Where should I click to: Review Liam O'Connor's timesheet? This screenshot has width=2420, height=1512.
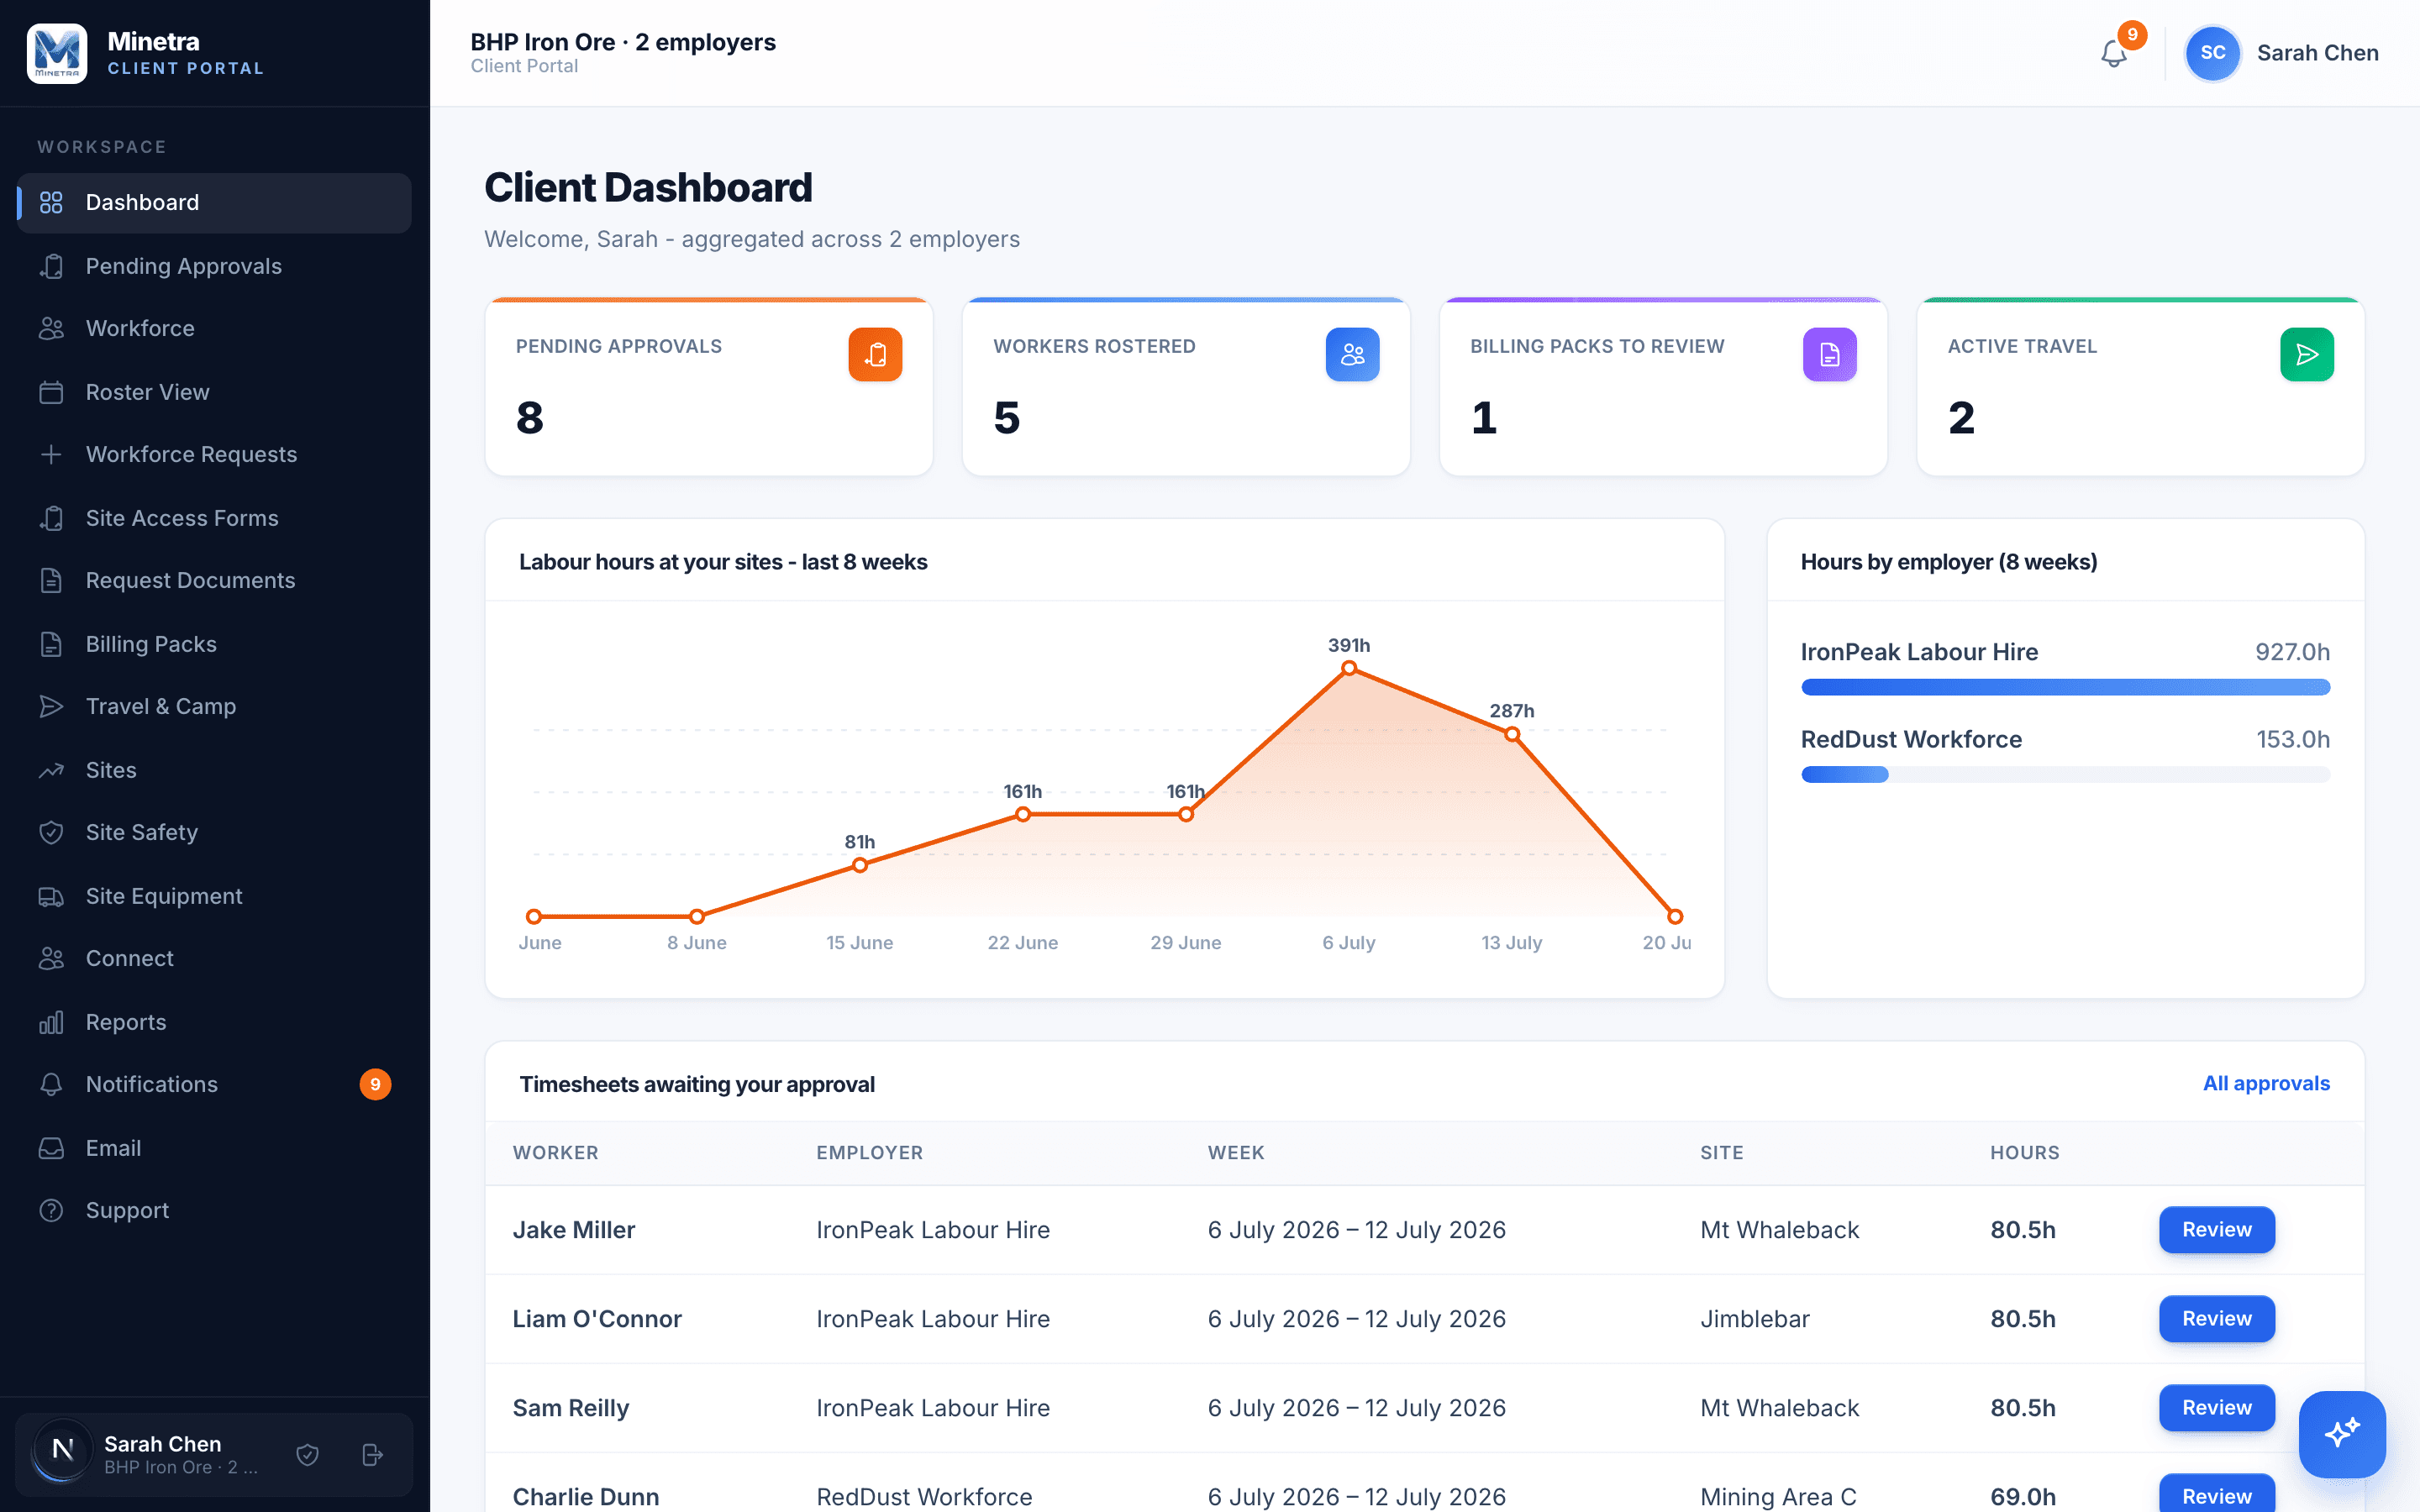2216,1318
